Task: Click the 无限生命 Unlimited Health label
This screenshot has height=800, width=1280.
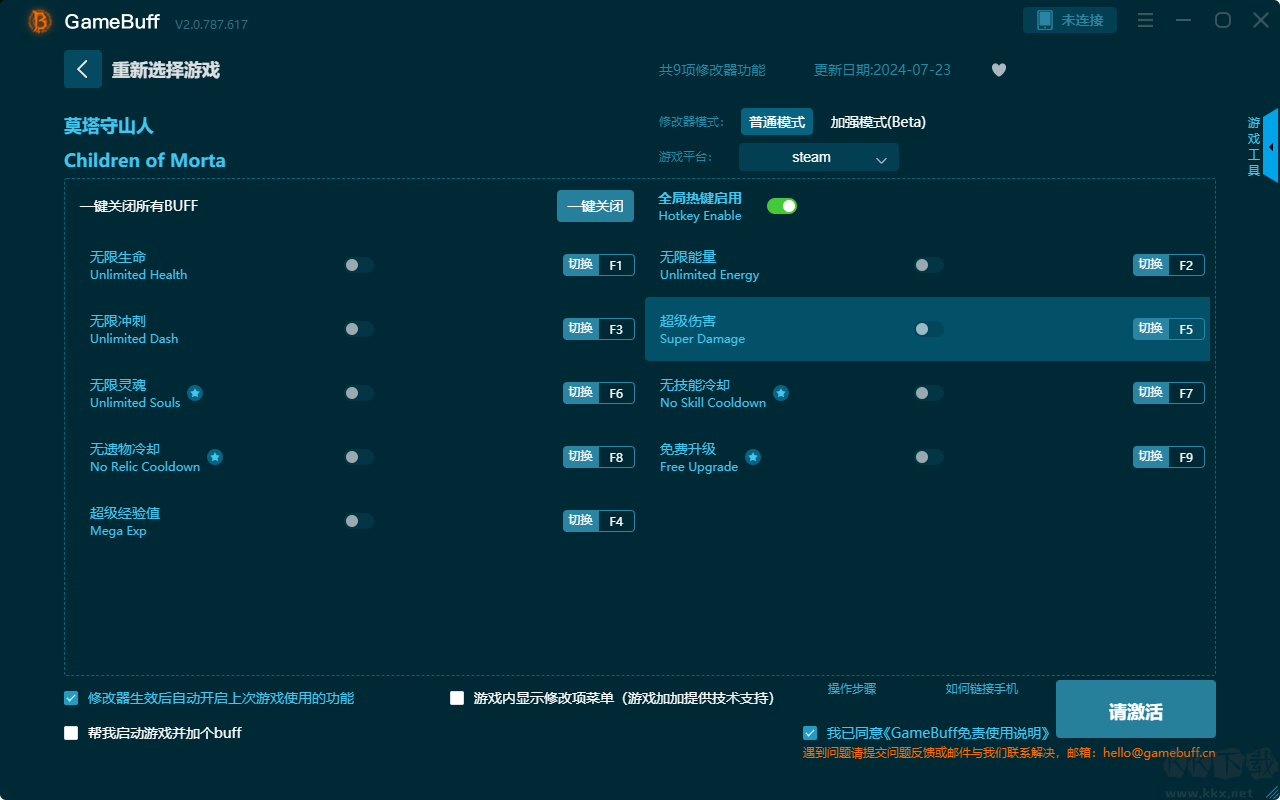Action: (138, 265)
